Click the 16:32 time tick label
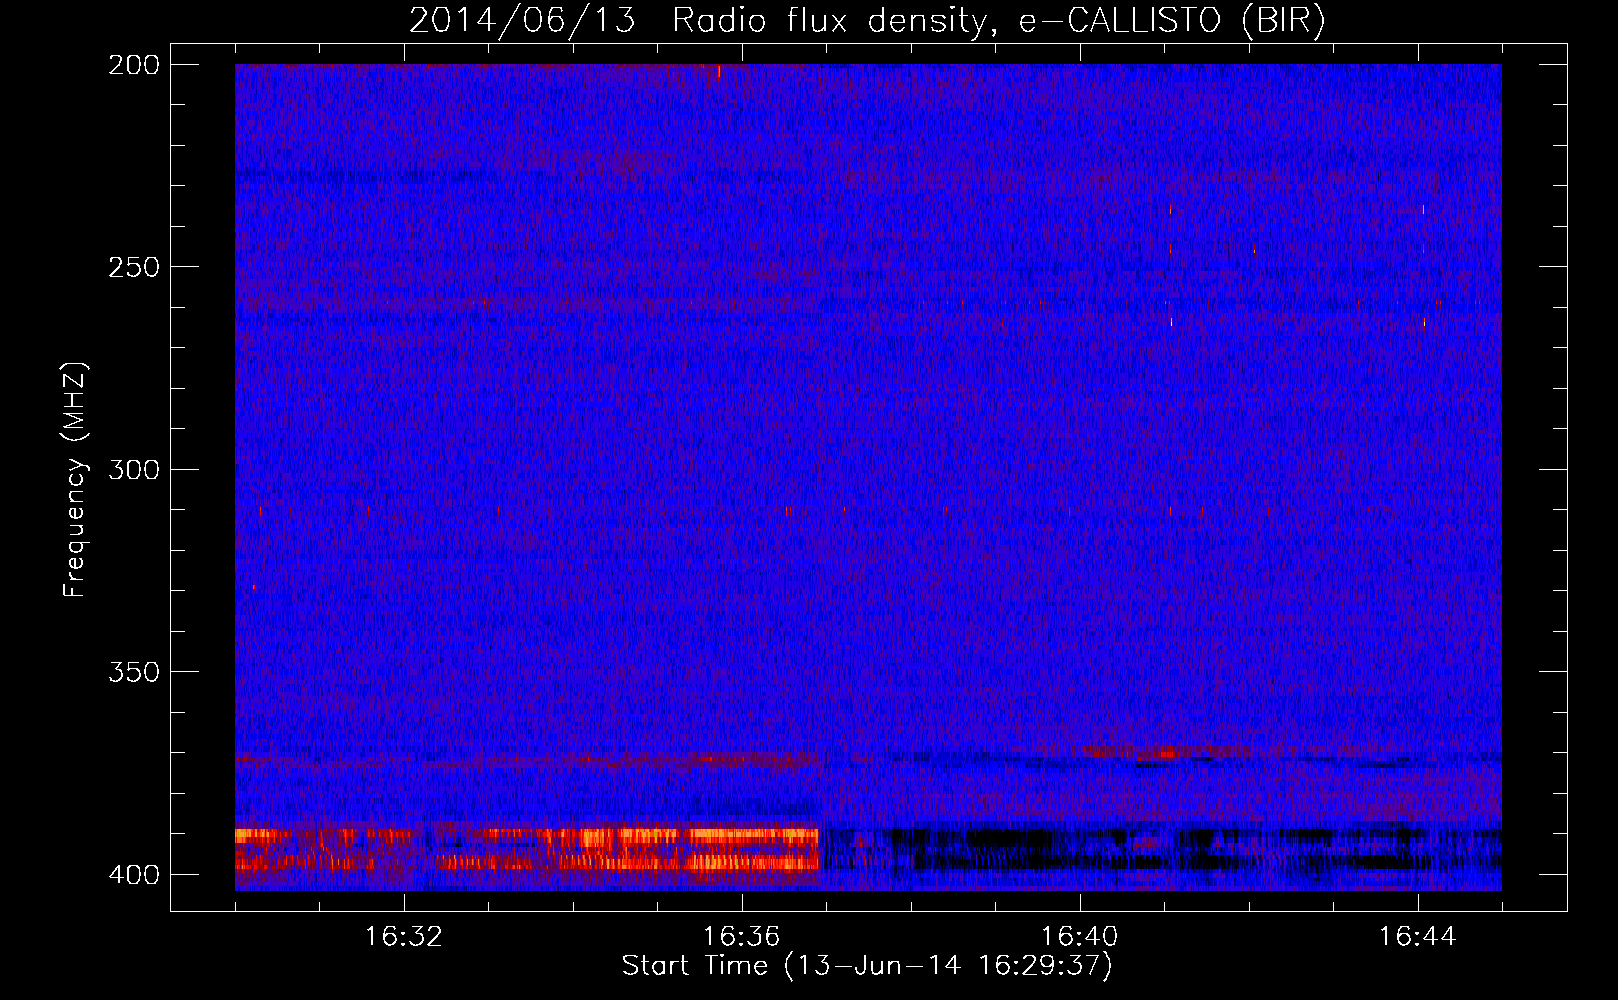This screenshot has width=1618, height=1000. point(404,937)
